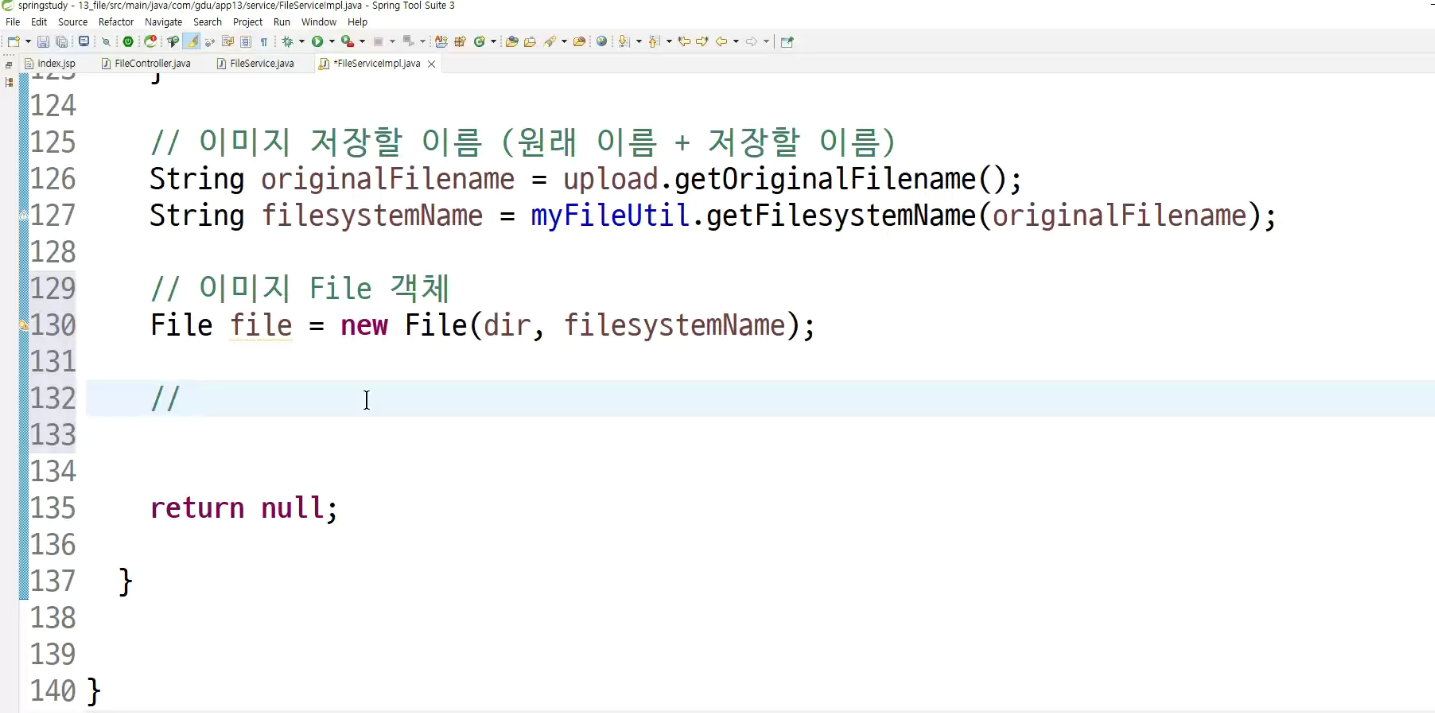Click 'return null;' statement on line 135
This screenshot has height=713, width=1435.
pos(244,508)
